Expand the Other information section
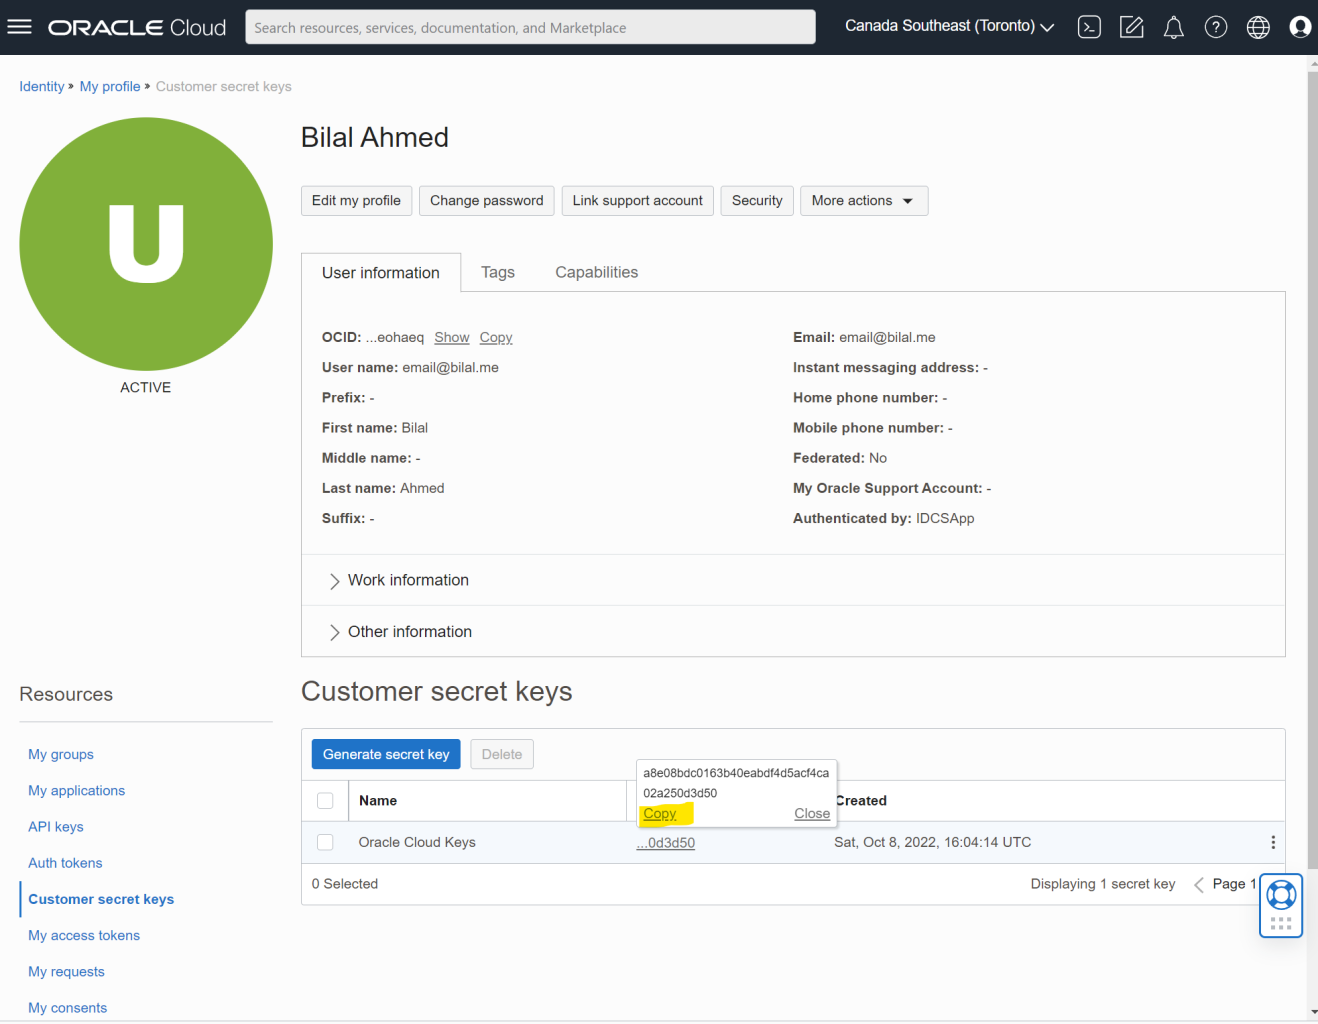Screen dimensions: 1318x1024 (x=400, y=632)
